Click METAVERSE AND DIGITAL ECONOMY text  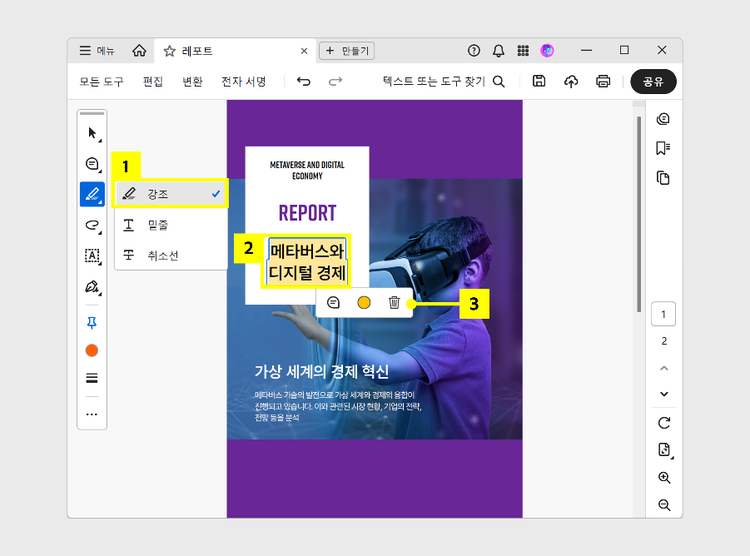307,170
